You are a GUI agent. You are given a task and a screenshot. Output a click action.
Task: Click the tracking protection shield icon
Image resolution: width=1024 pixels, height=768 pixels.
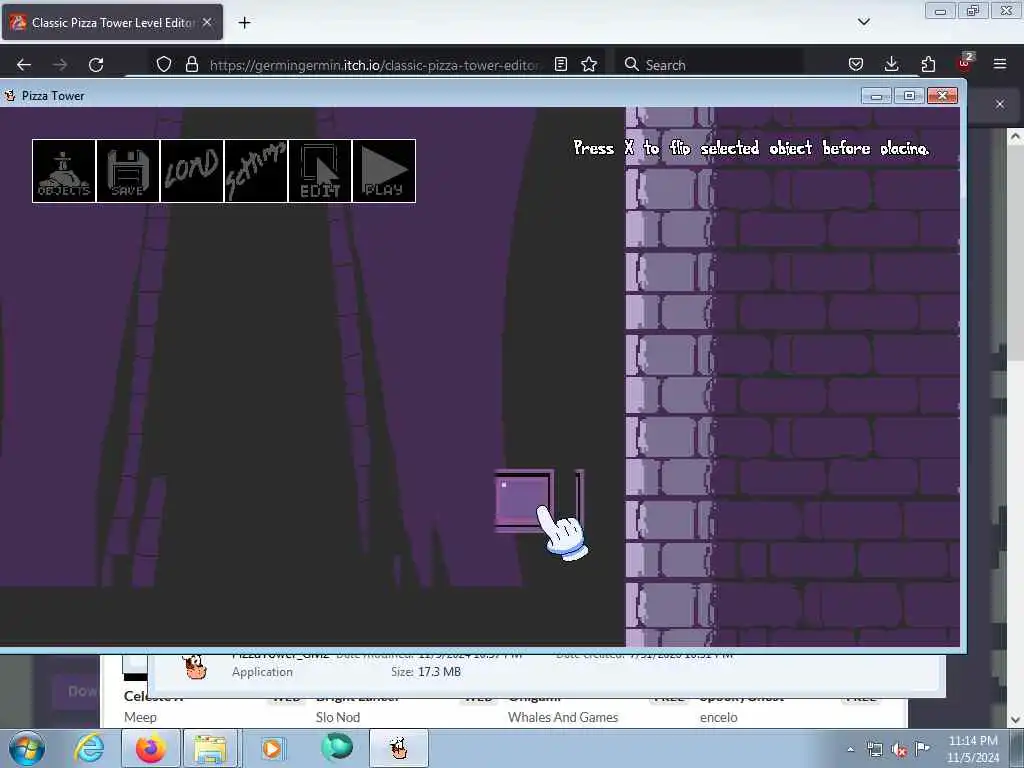pyautogui.click(x=164, y=64)
